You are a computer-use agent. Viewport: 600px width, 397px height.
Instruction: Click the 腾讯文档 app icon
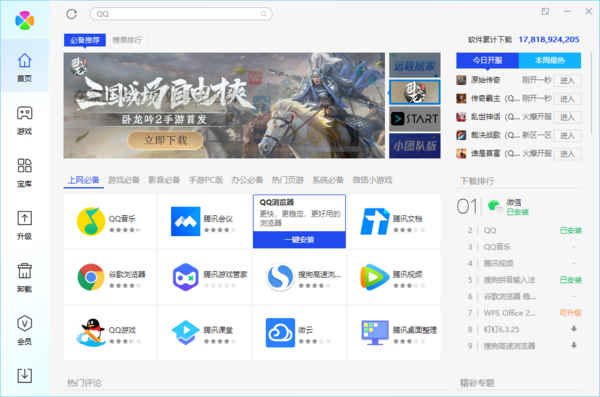pyautogui.click(x=375, y=221)
